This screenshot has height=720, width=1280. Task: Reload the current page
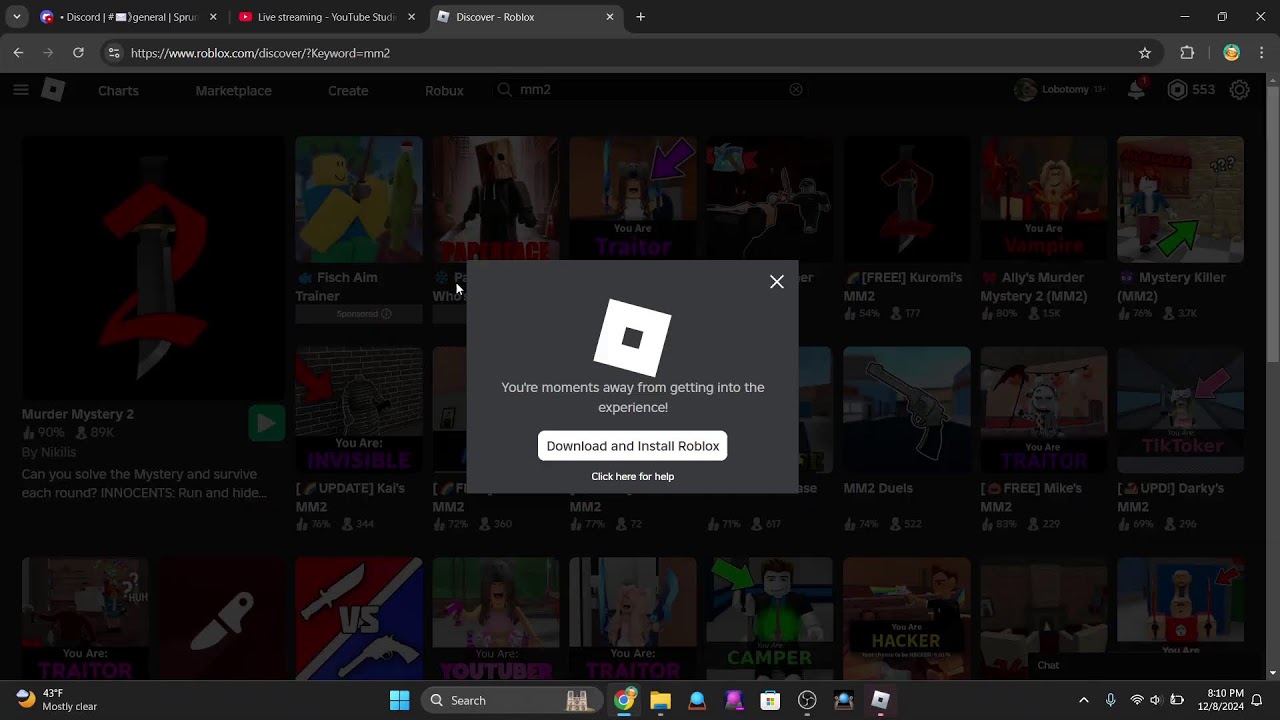click(x=78, y=53)
